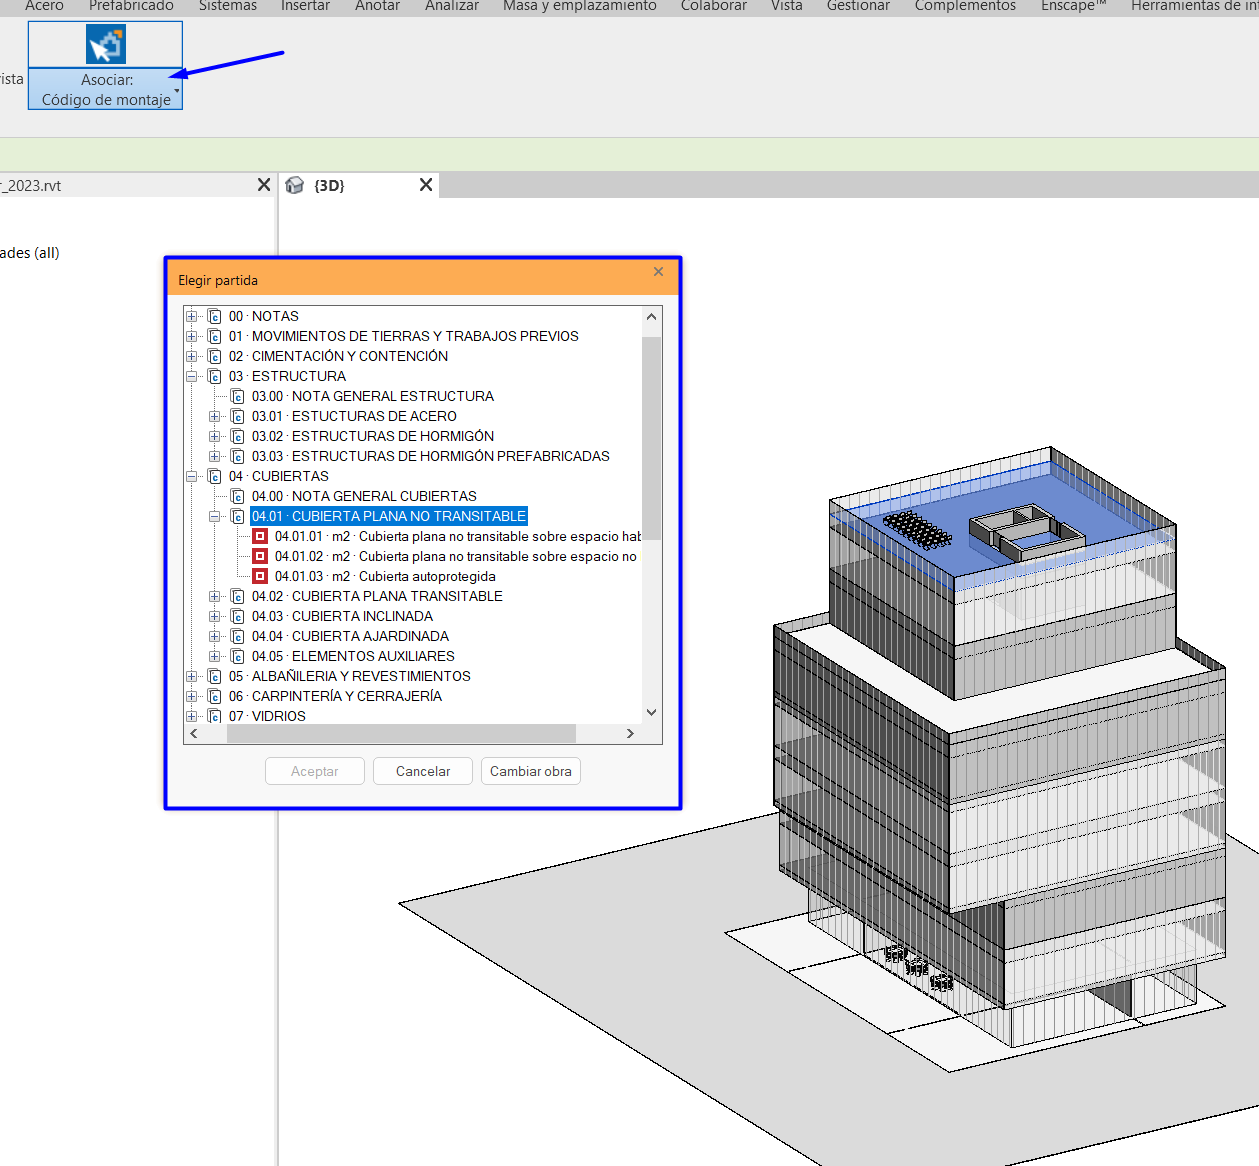Click the tree horizontal scroll right arrow

tap(630, 733)
